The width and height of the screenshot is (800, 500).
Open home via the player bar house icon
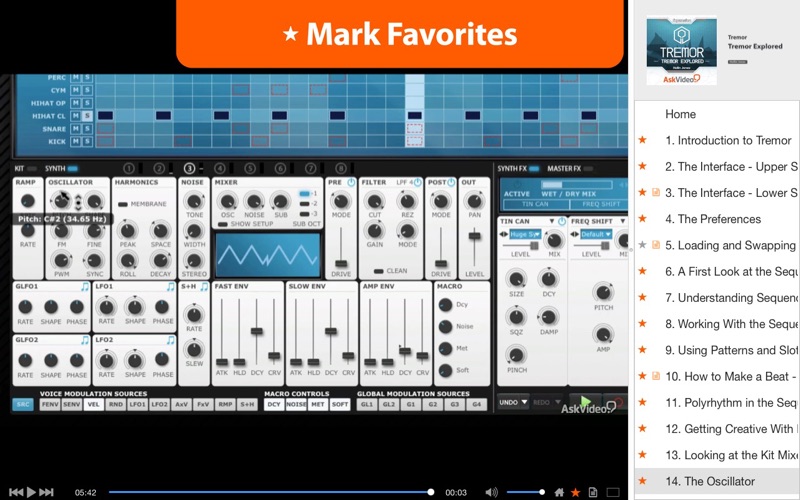559,492
